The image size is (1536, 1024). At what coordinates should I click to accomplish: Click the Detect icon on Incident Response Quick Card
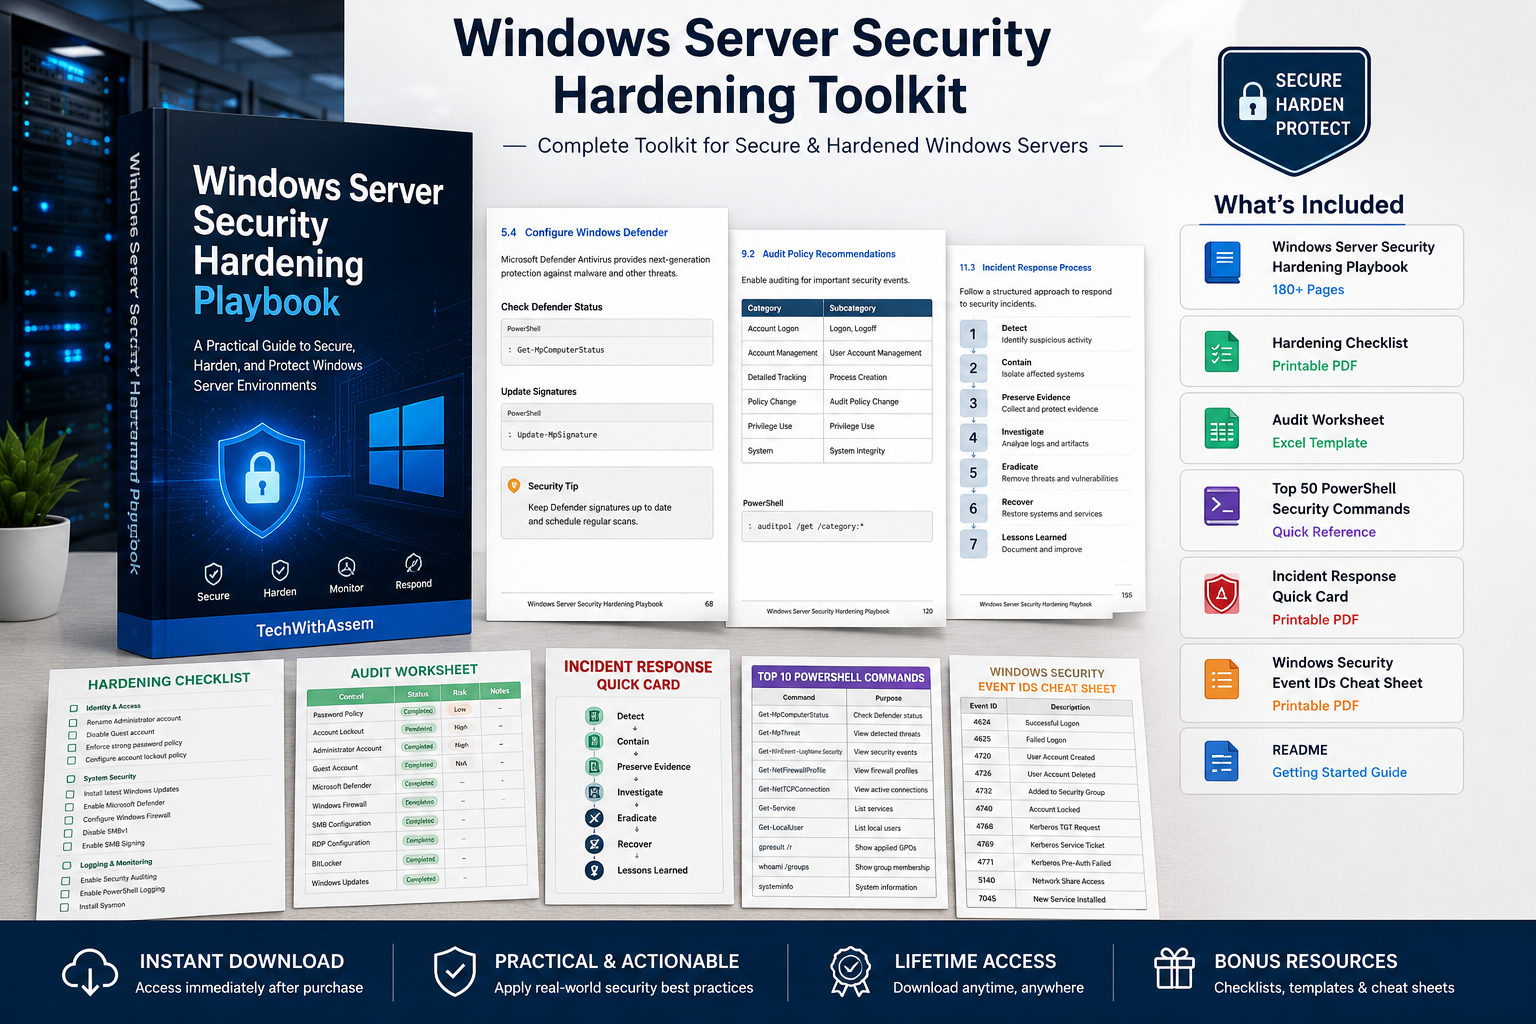(x=595, y=716)
